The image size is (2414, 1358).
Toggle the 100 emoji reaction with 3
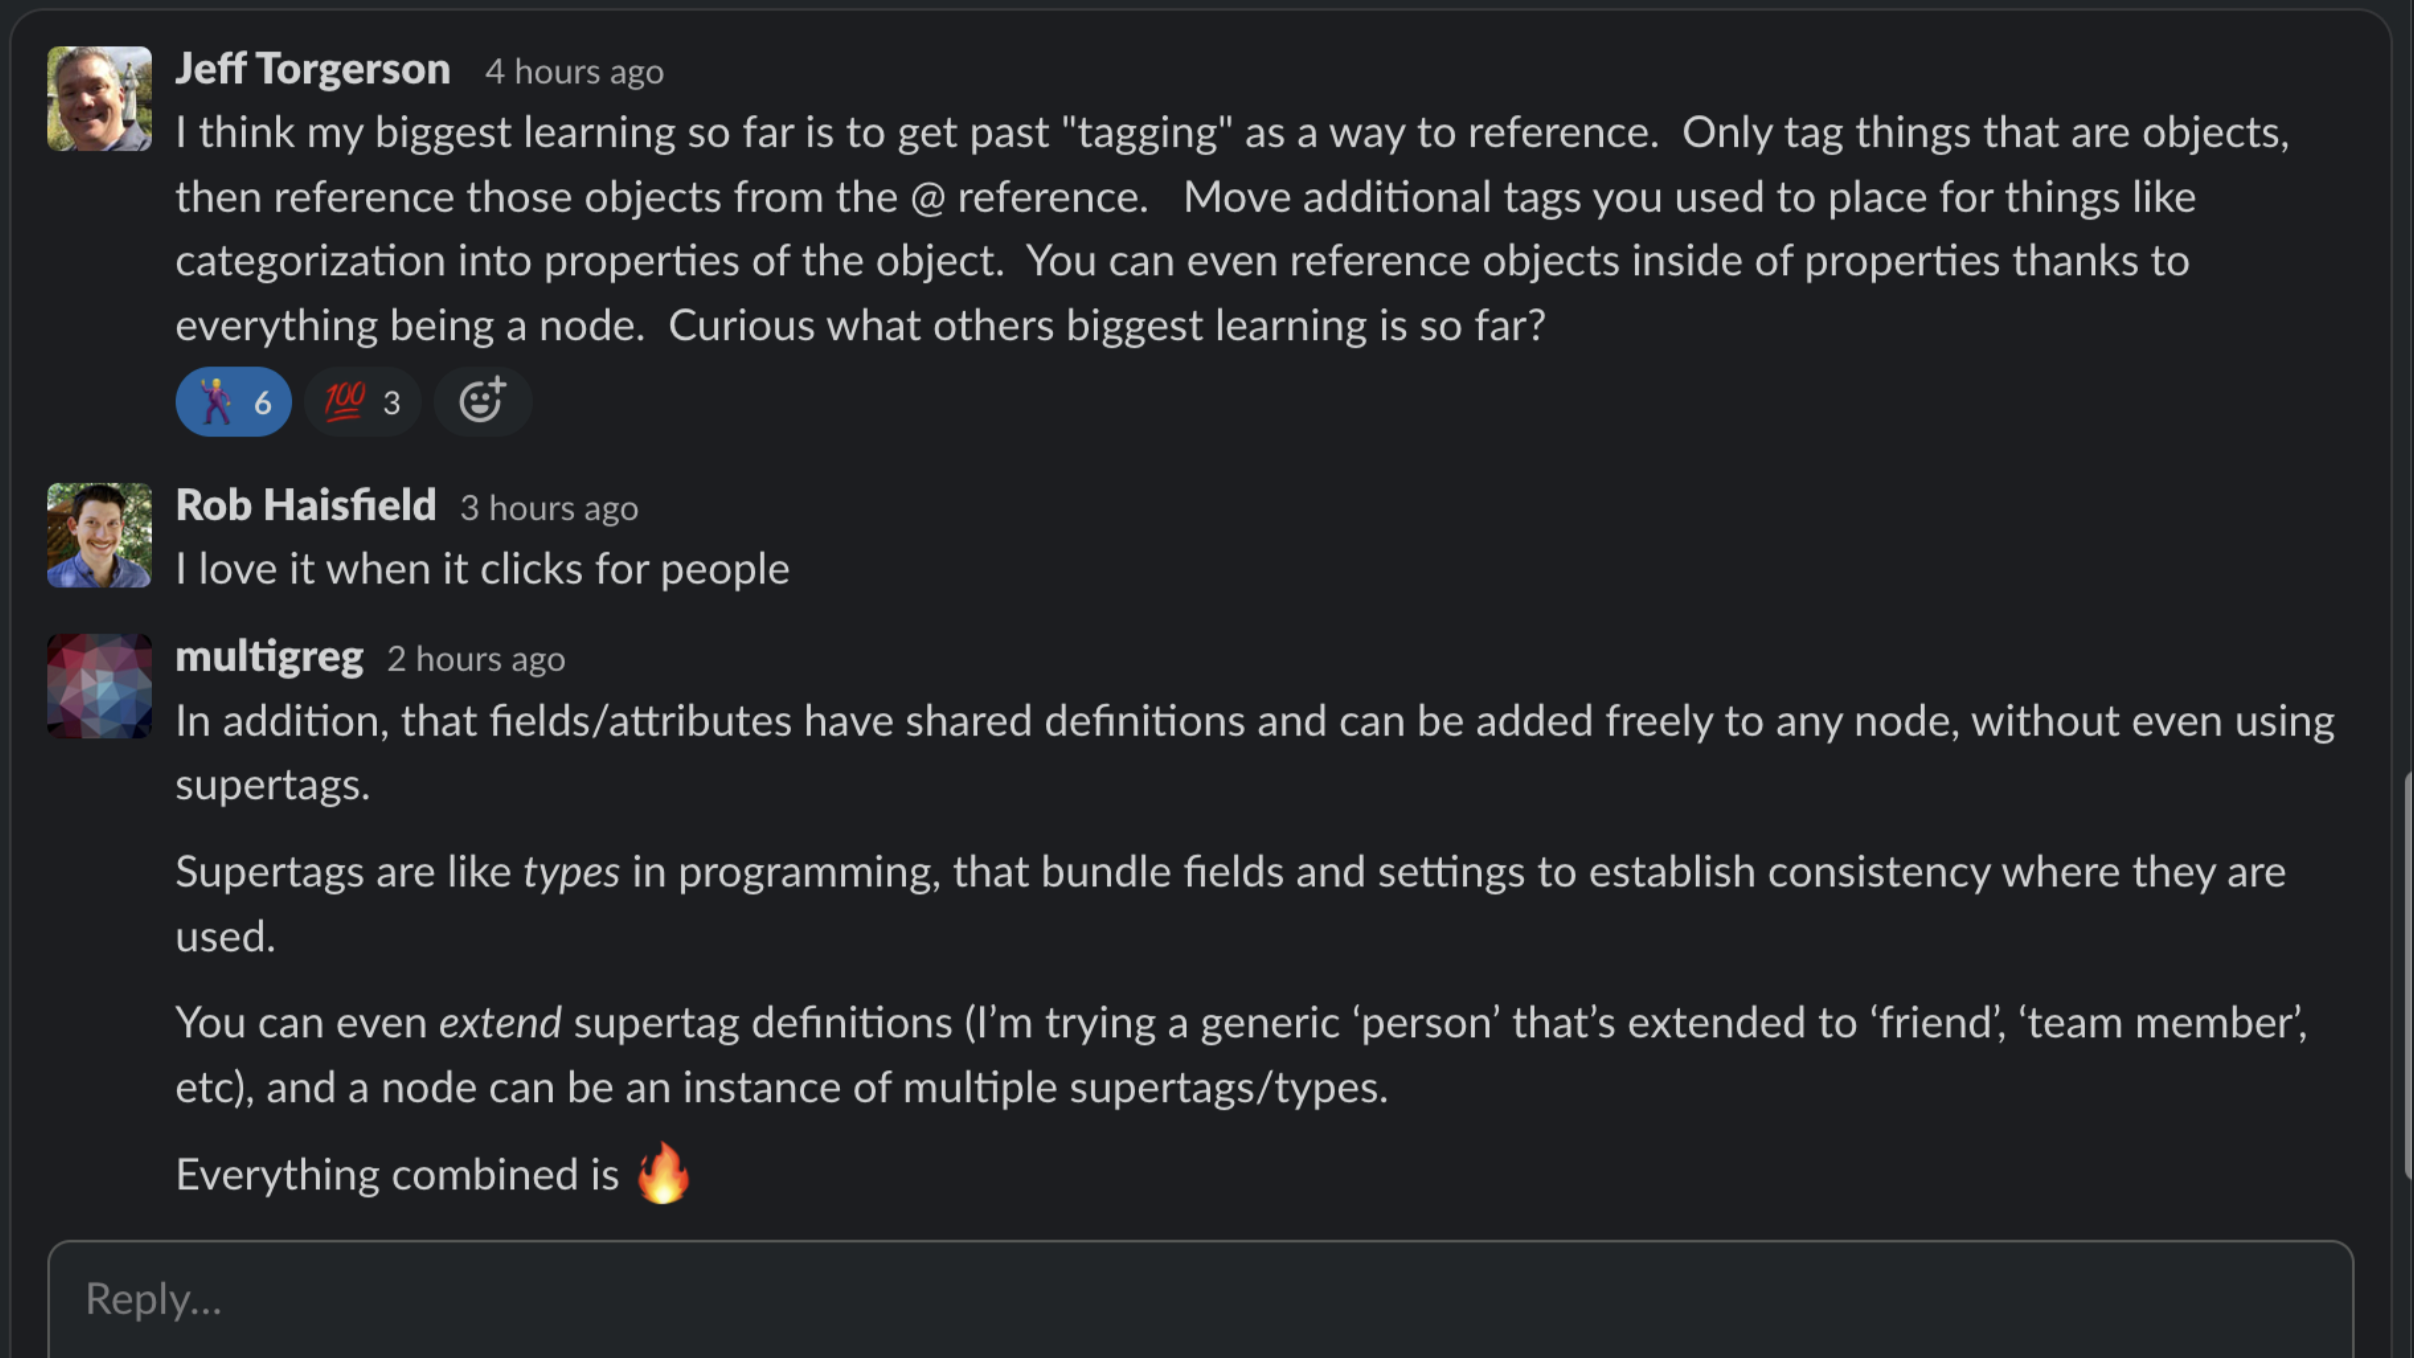point(362,402)
